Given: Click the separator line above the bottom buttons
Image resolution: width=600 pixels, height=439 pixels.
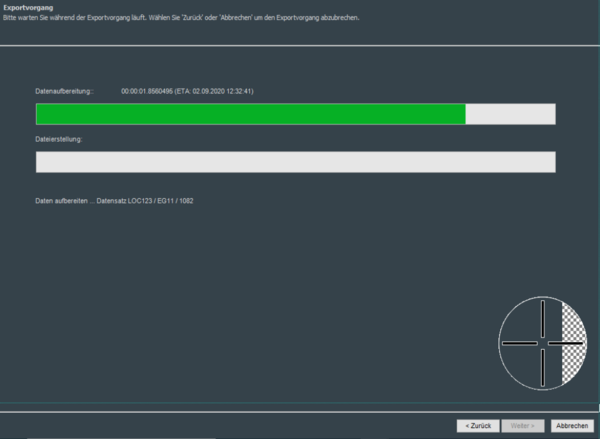Looking at the screenshot, I should pyautogui.click(x=300, y=410).
